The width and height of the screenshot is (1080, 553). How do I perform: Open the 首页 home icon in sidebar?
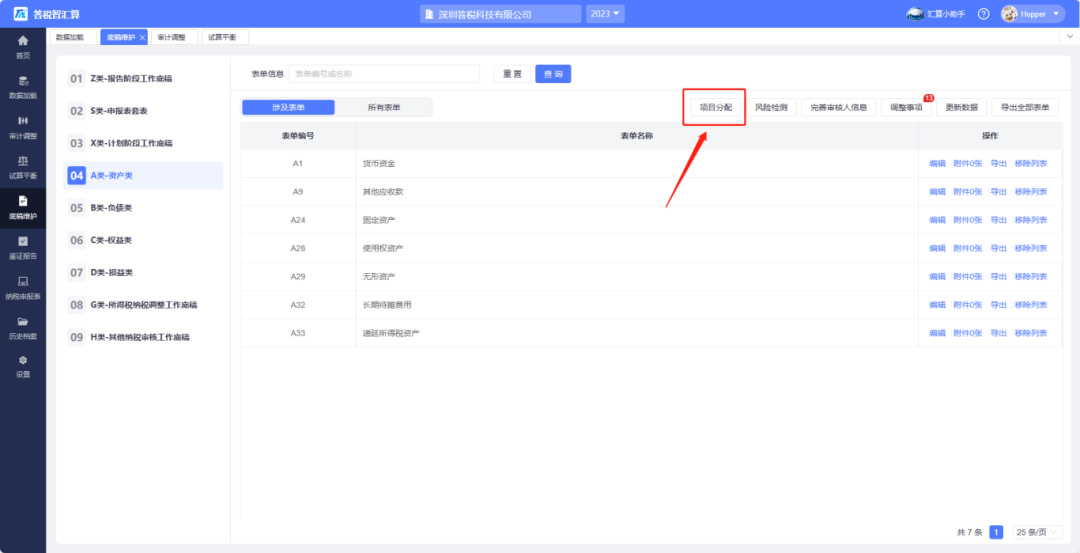coord(23,41)
